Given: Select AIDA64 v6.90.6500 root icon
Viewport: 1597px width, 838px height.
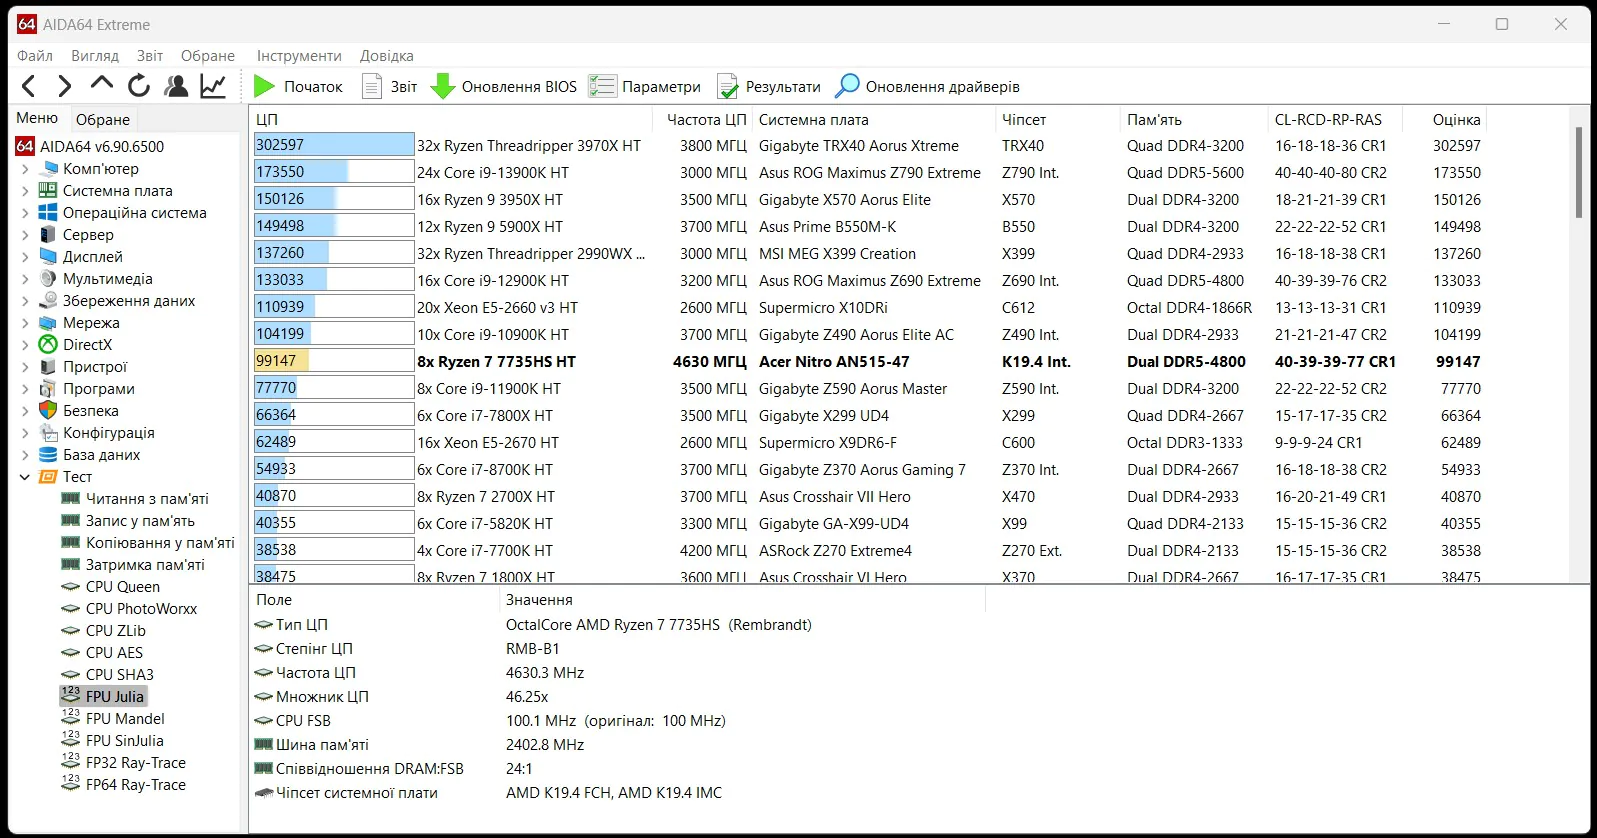Looking at the screenshot, I should [25, 147].
